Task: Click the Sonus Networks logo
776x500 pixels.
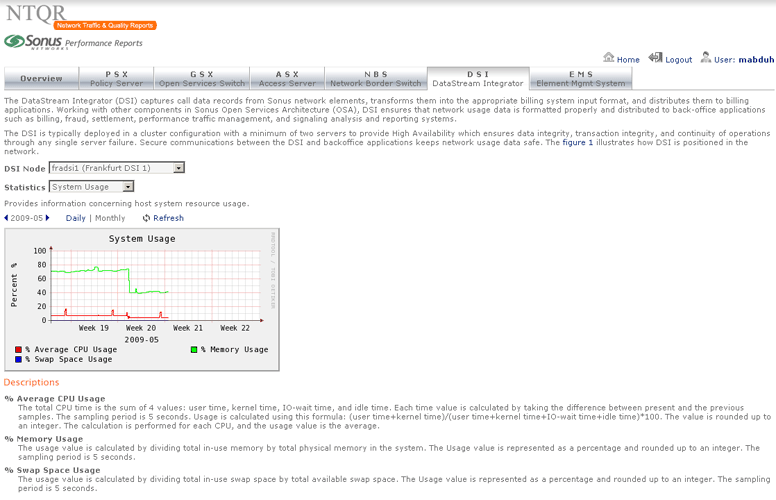Action: [x=33, y=42]
